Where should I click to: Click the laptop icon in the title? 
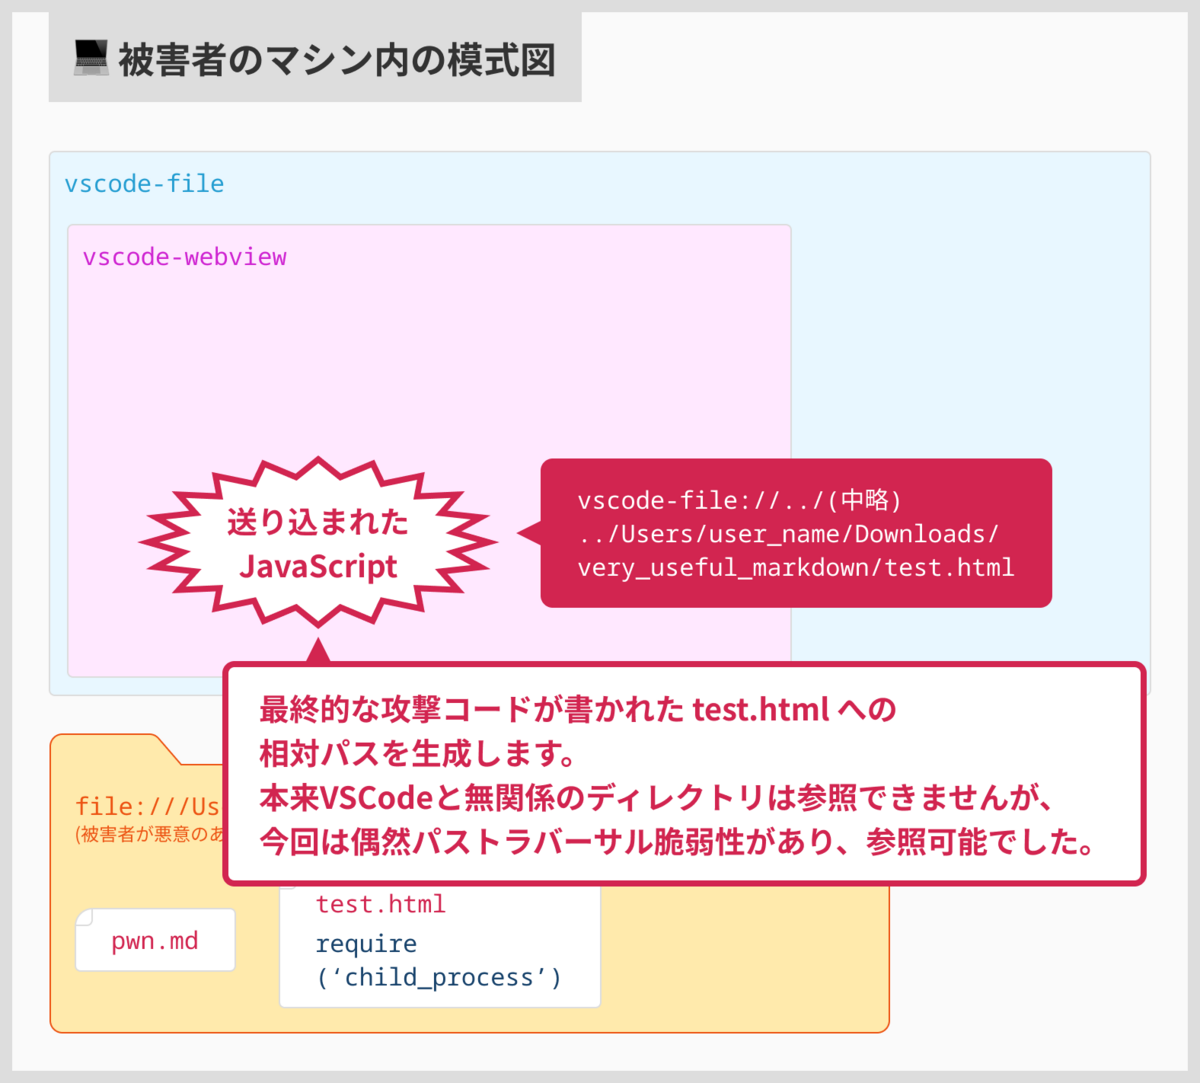pos(91,59)
